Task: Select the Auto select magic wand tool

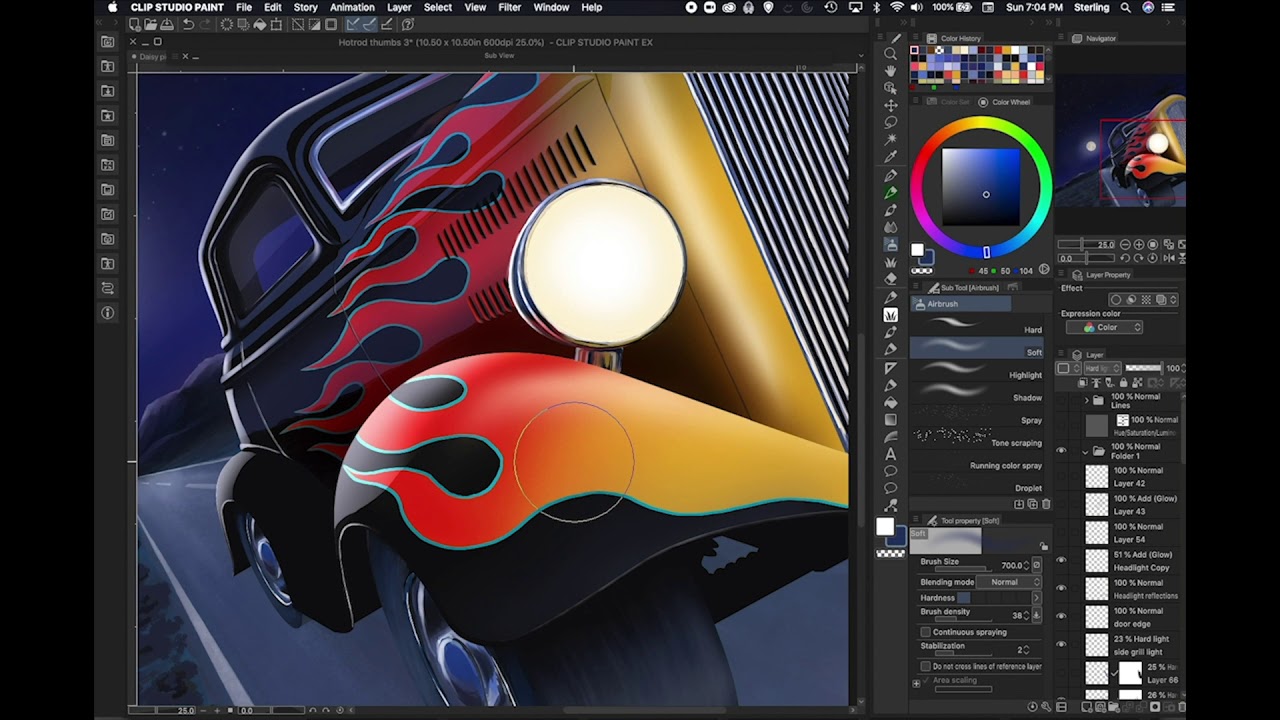Action: [x=890, y=139]
